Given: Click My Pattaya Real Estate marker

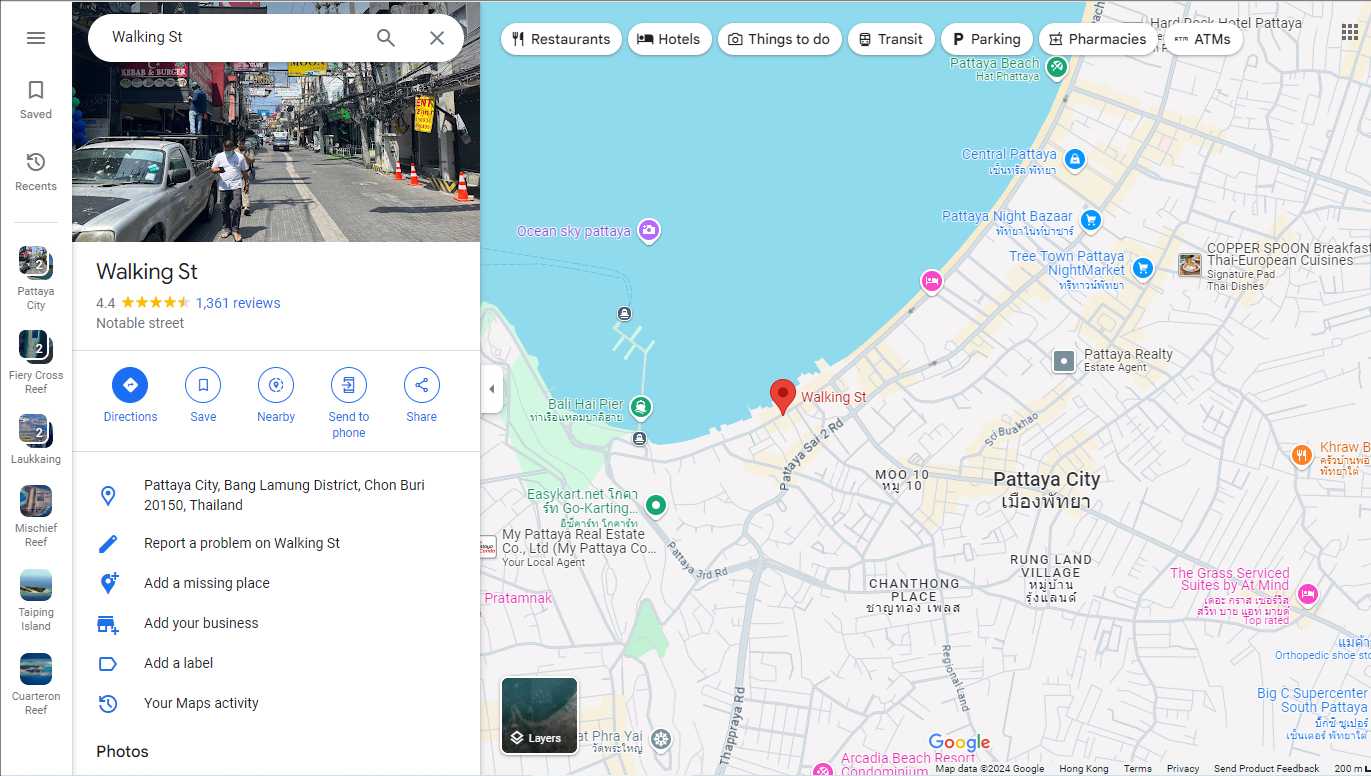Looking at the screenshot, I should pyautogui.click(x=489, y=546).
